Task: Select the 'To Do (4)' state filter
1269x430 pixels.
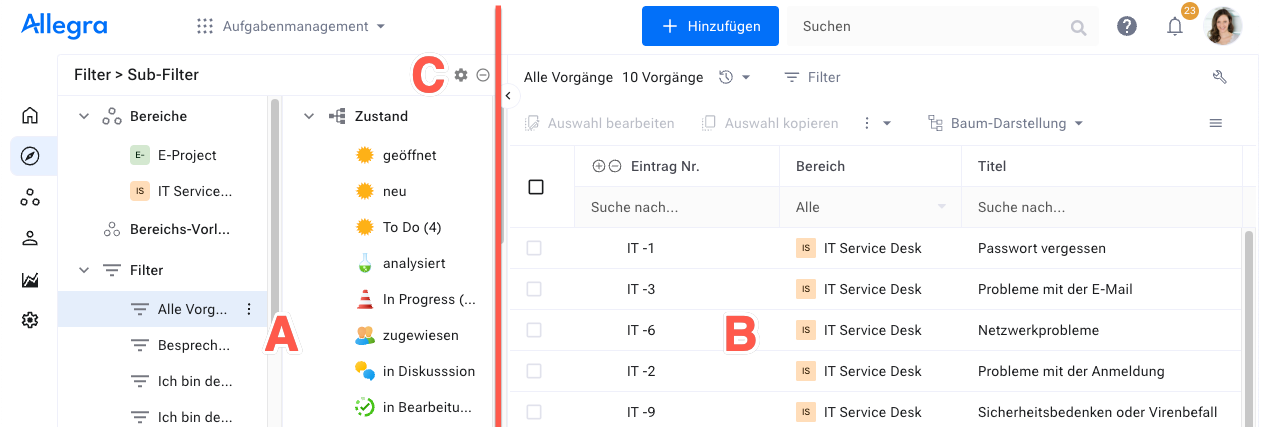Action: (411, 227)
